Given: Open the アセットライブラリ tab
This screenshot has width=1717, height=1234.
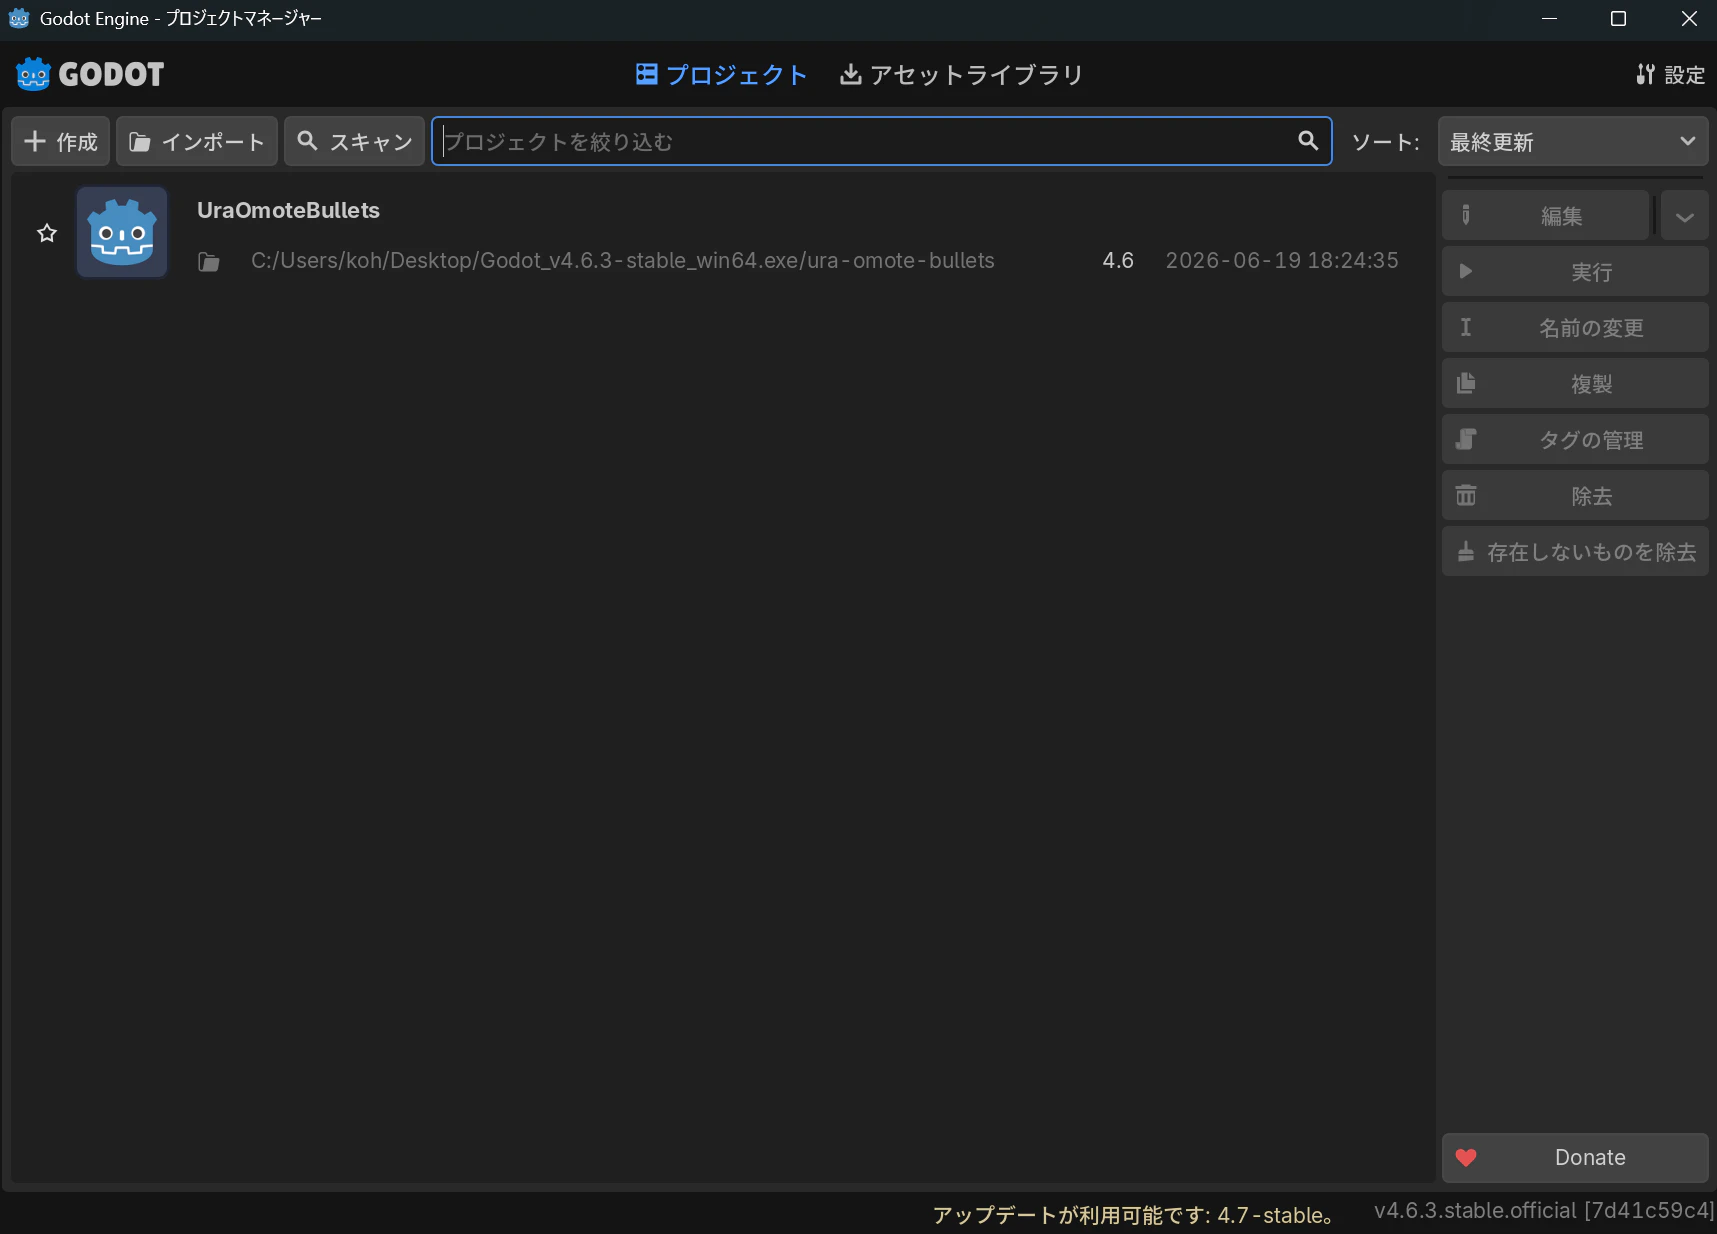Looking at the screenshot, I should (x=961, y=75).
